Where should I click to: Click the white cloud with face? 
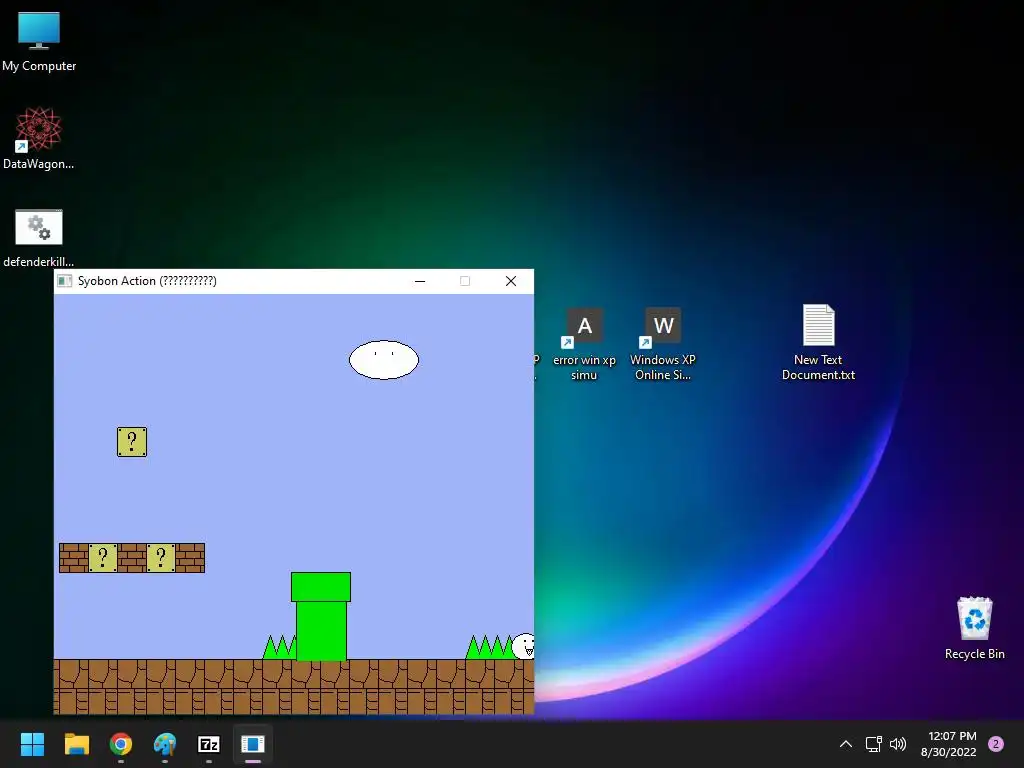pyautogui.click(x=384, y=359)
